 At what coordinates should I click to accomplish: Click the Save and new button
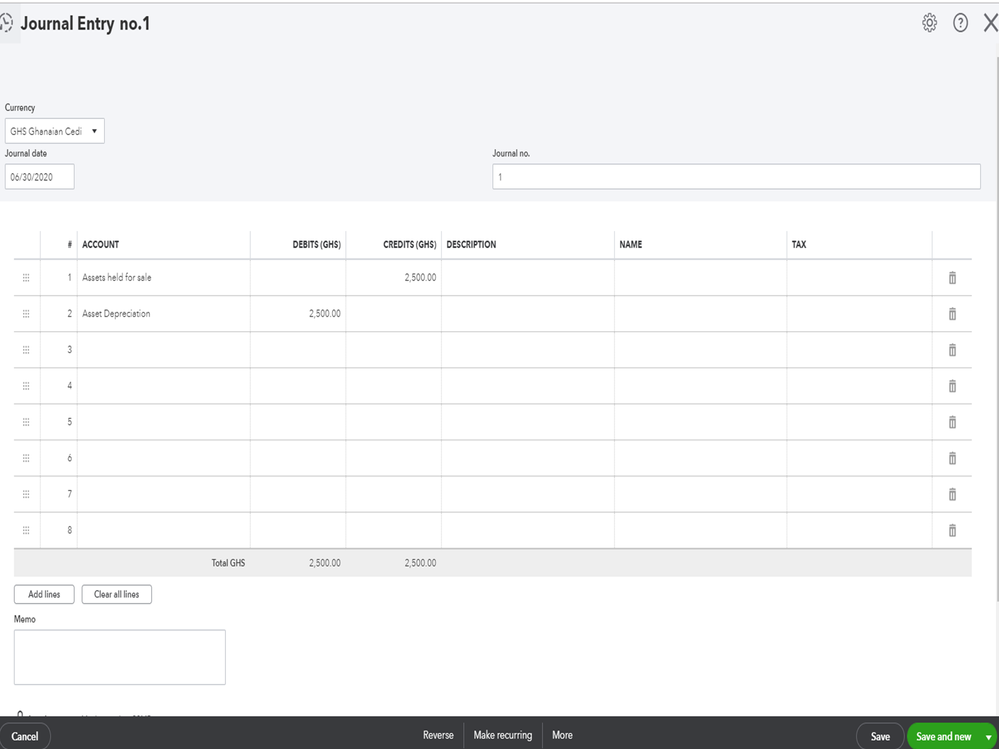pyautogui.click(x=944, y=736)
